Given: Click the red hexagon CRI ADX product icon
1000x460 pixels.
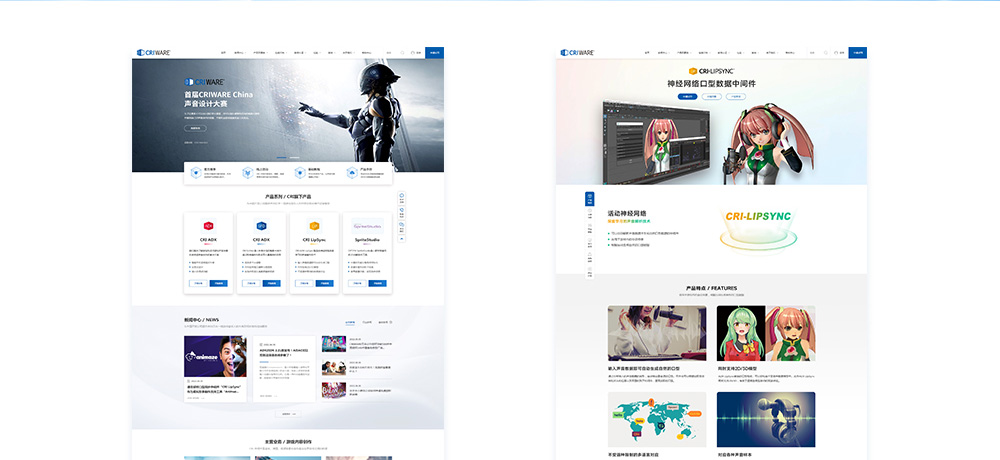Looking at the screenshot, I should pyautogui.click(x=209, y=225).
